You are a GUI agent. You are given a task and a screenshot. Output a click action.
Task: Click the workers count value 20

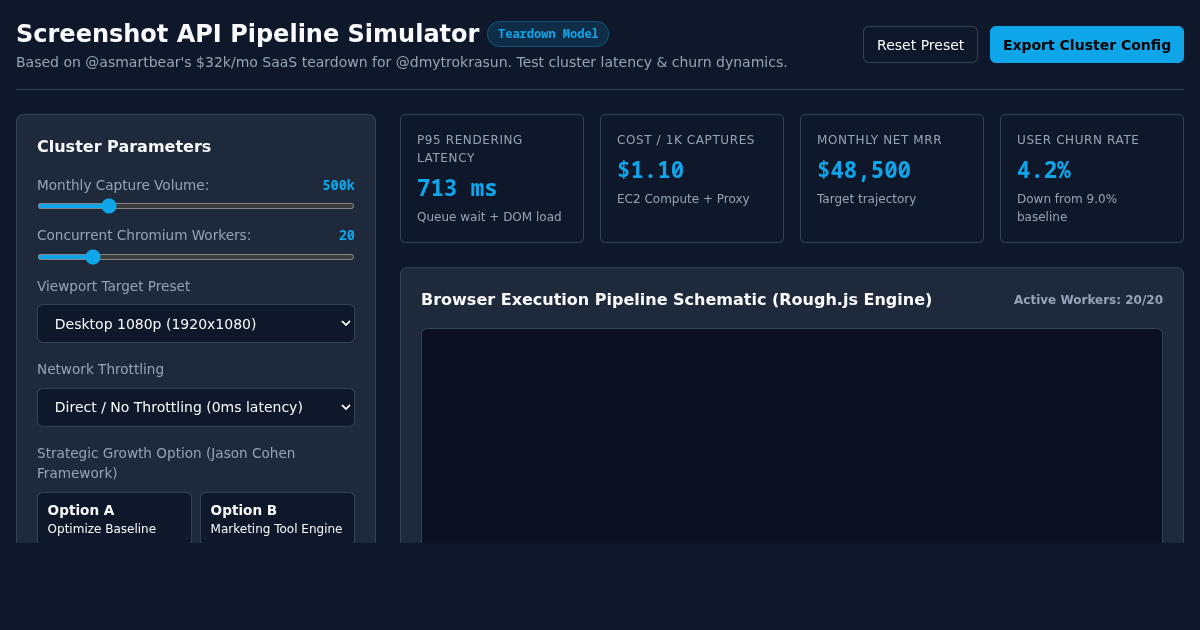coord(346,235)
